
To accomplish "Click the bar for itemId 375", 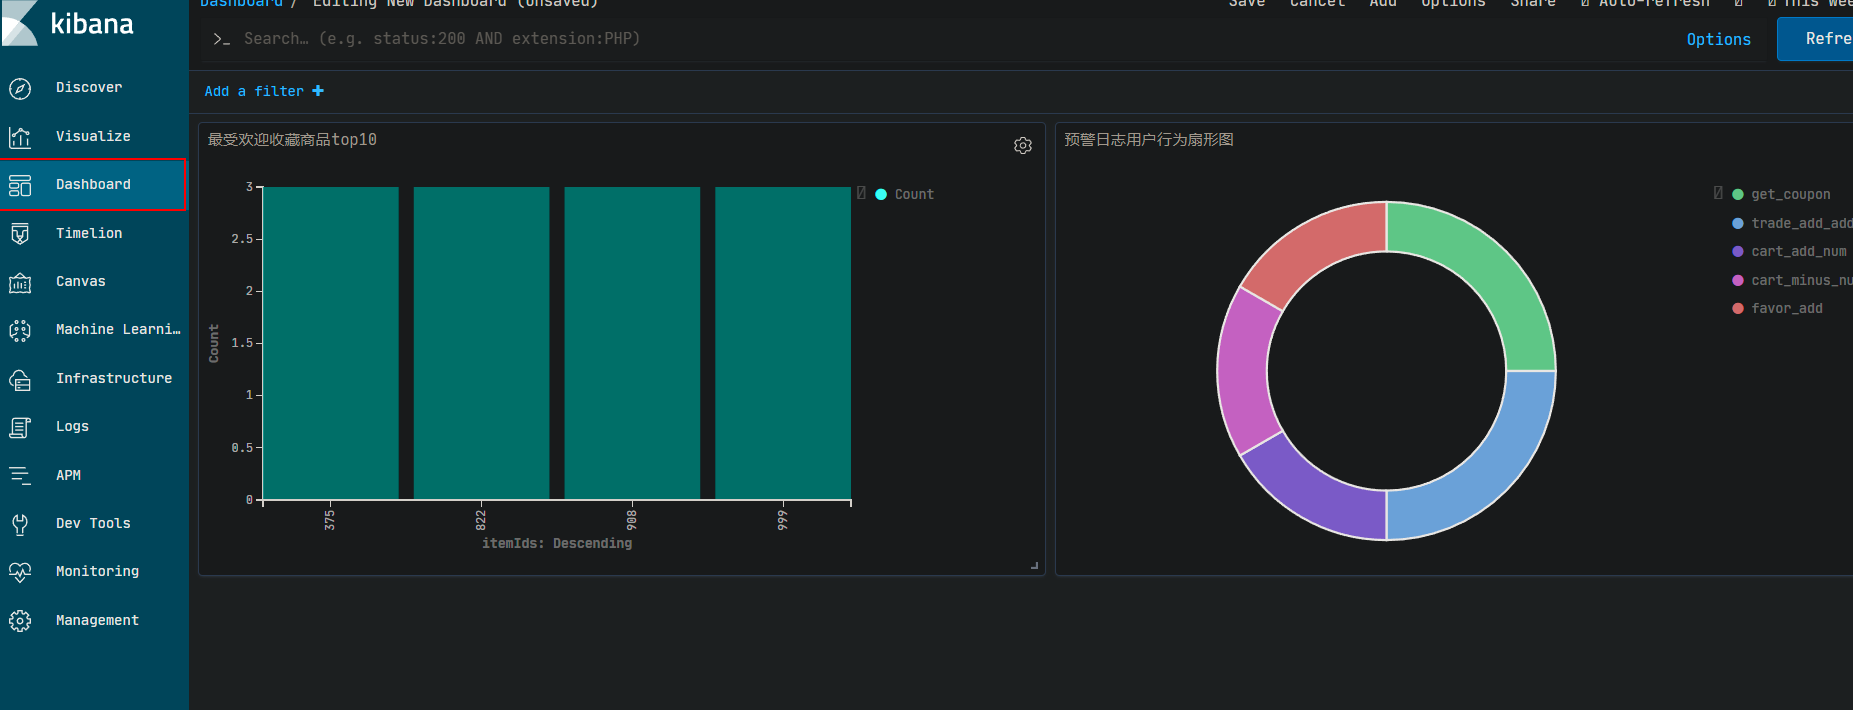I will 331,343.
